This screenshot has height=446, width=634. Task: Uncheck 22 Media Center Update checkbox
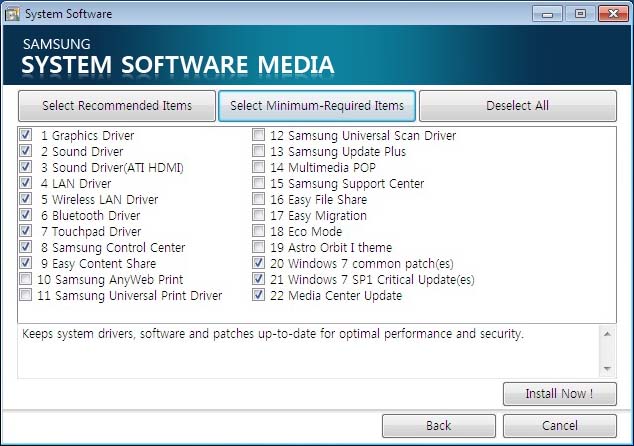(x=258, y=295)
